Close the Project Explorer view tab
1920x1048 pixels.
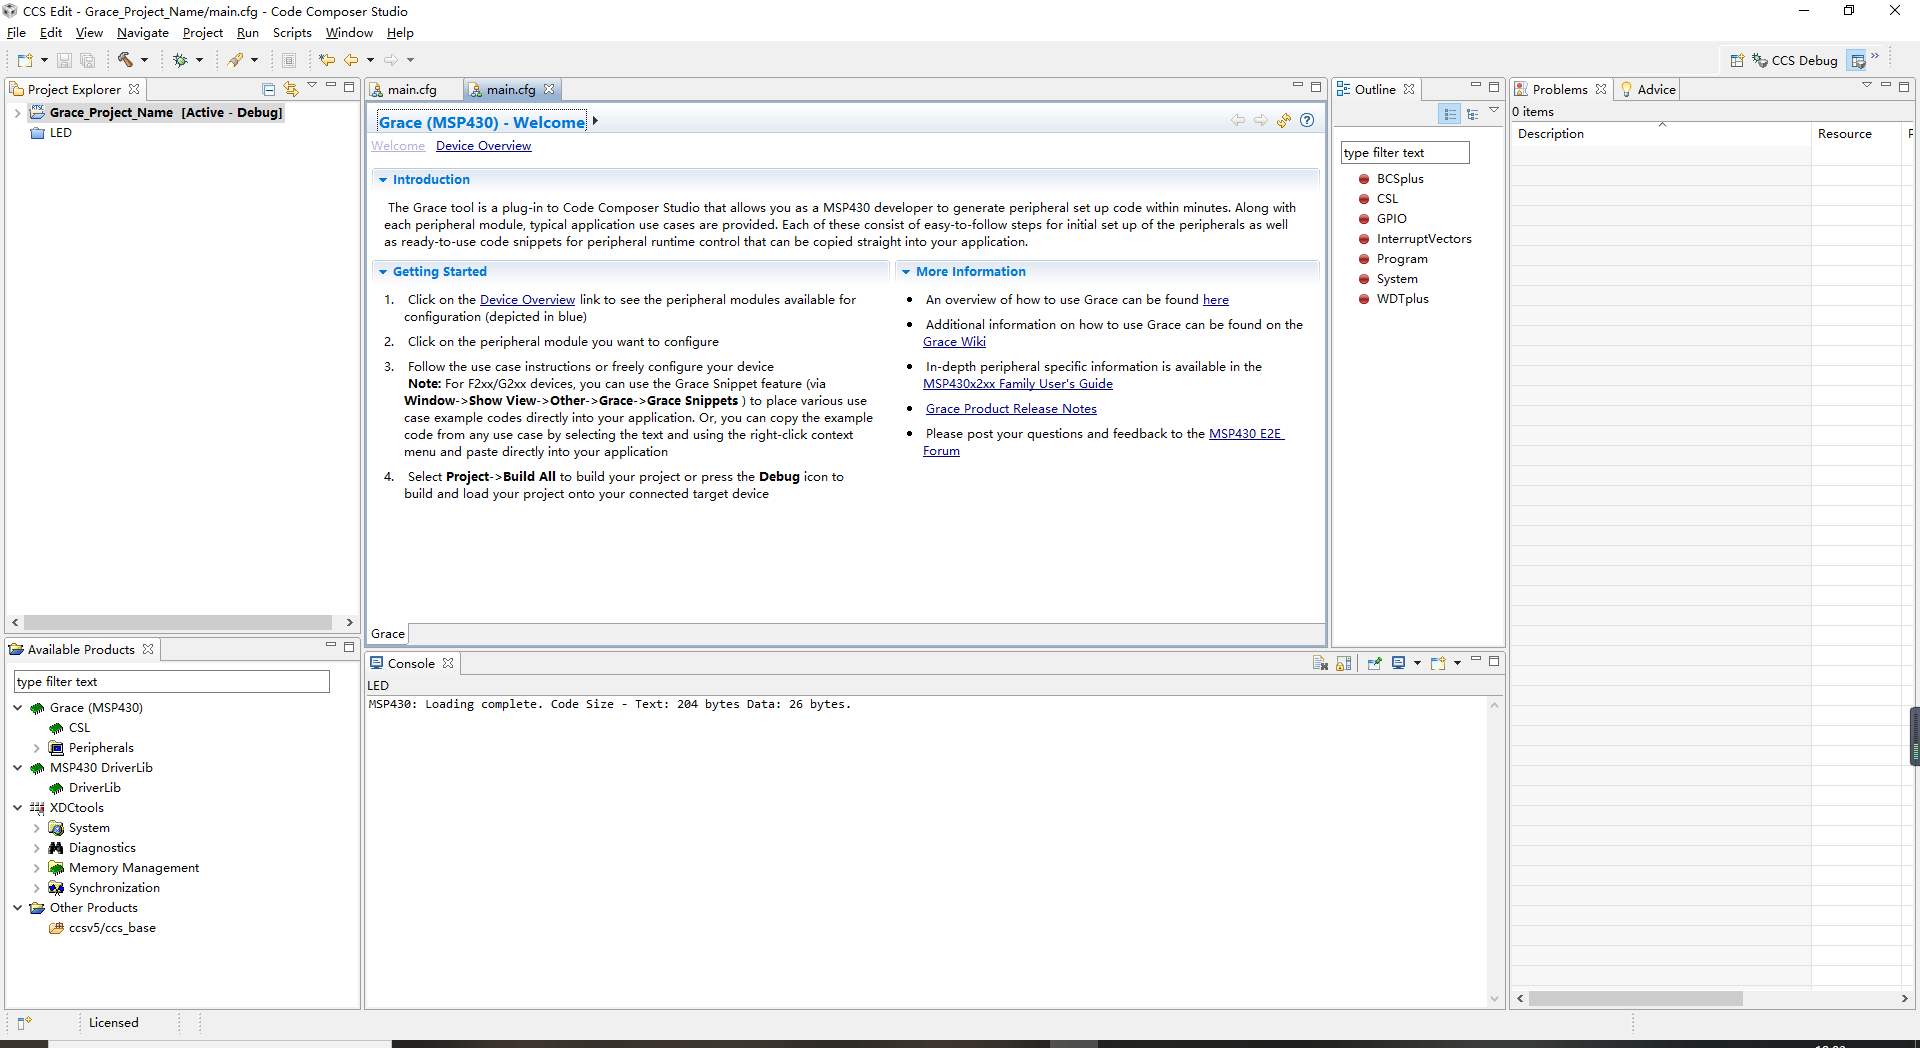(x=134, y=89)
